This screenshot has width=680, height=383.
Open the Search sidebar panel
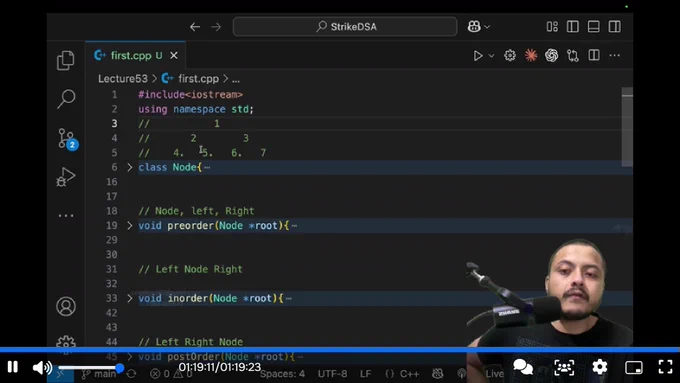(66, 99)
